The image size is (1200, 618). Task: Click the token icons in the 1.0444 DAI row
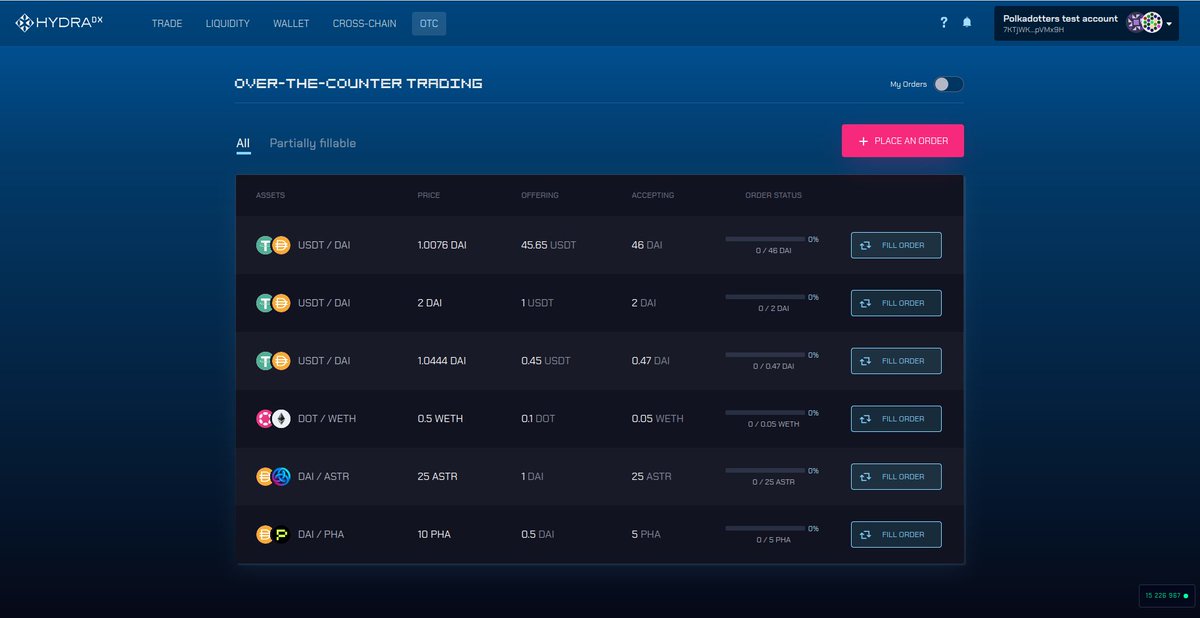[x=273, y=361]
